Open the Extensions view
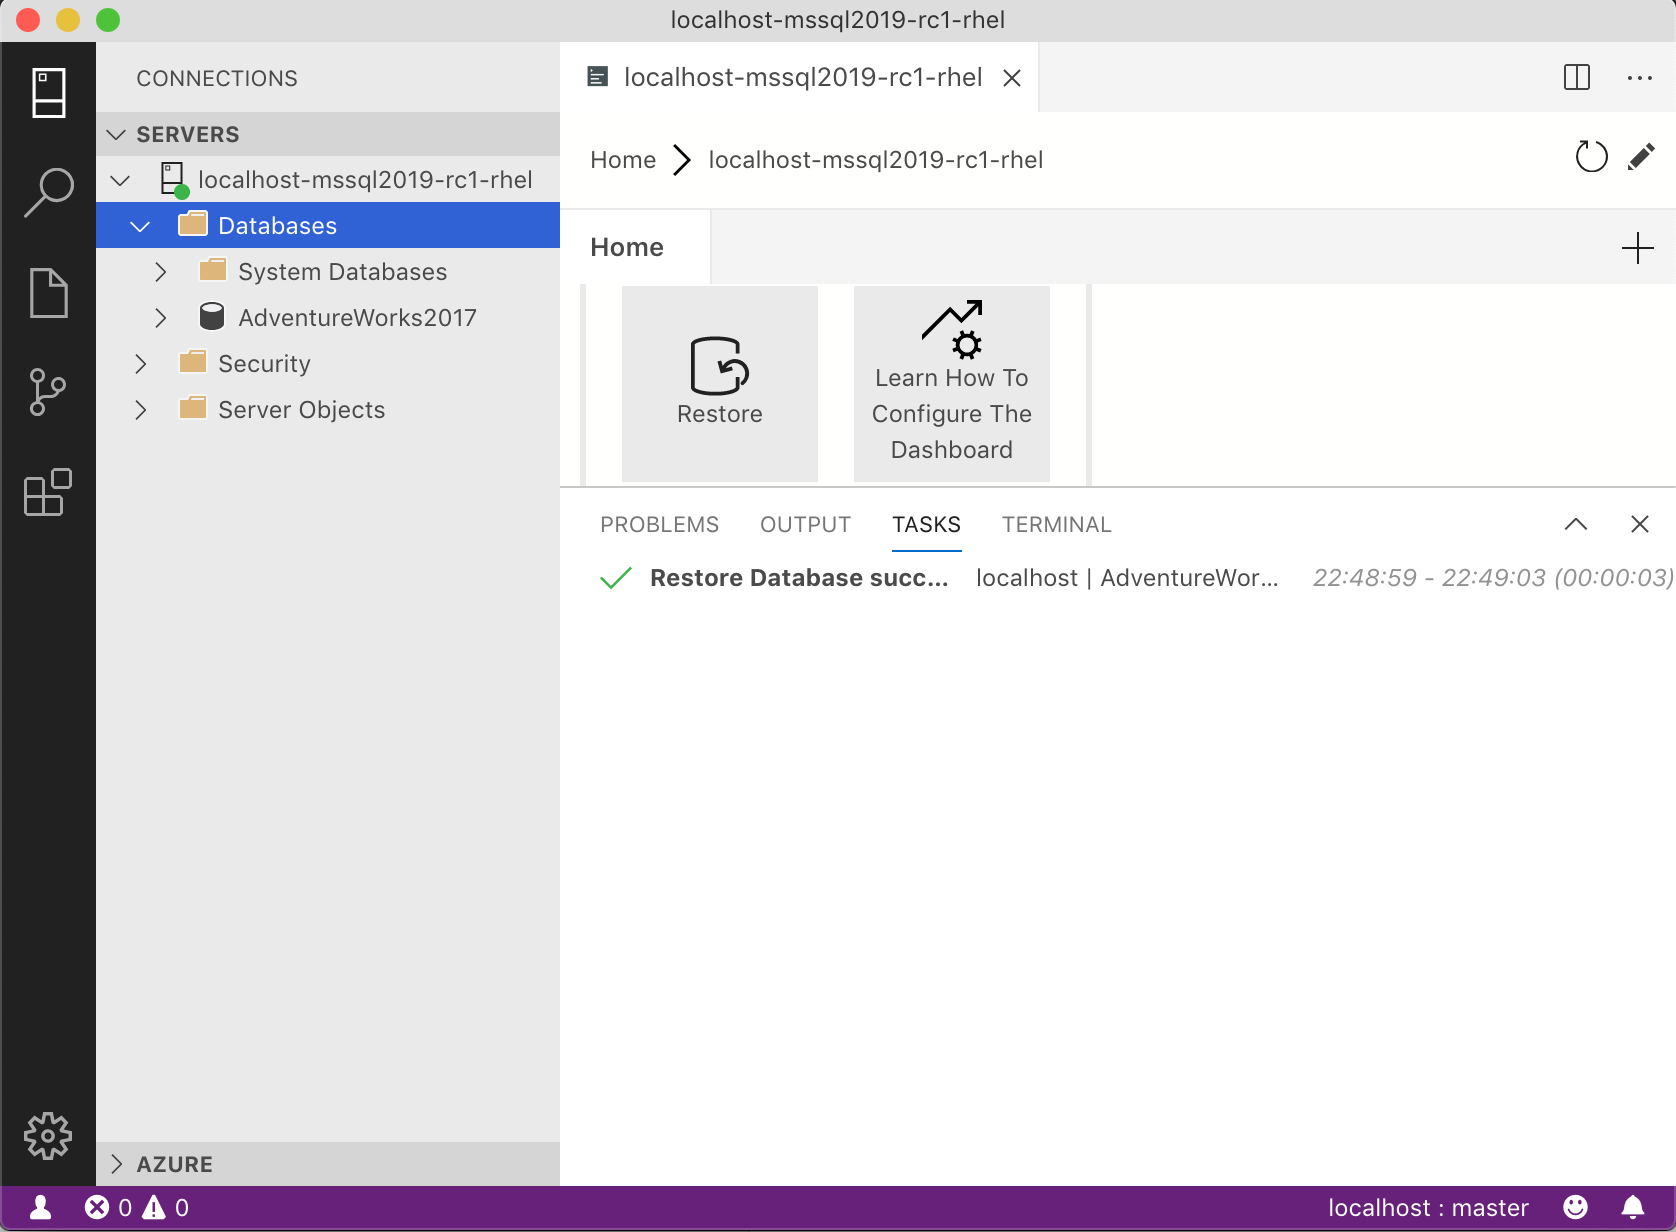 (48, 492)
